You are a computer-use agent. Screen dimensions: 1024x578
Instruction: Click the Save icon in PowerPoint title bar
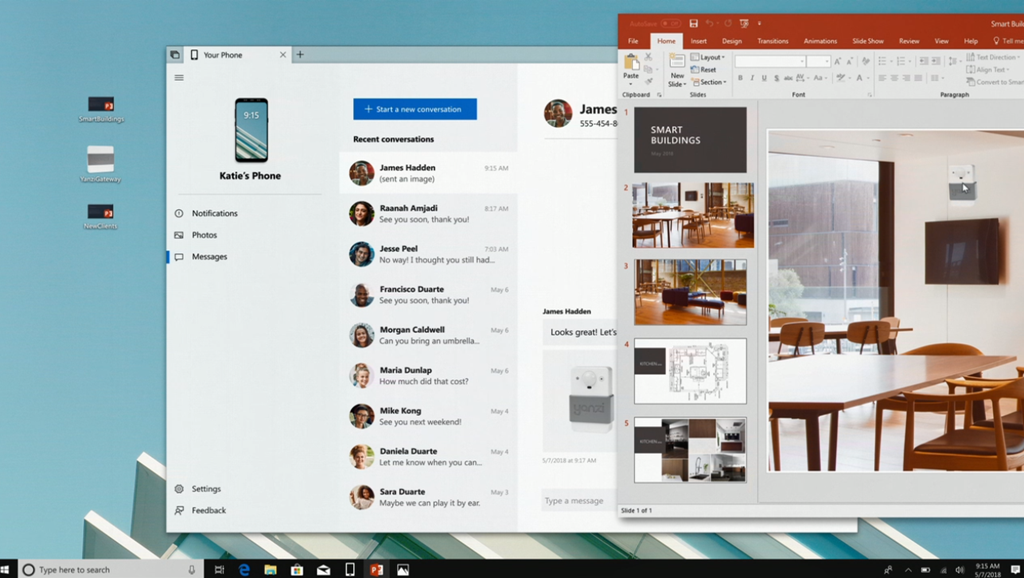tap(693, 23)
